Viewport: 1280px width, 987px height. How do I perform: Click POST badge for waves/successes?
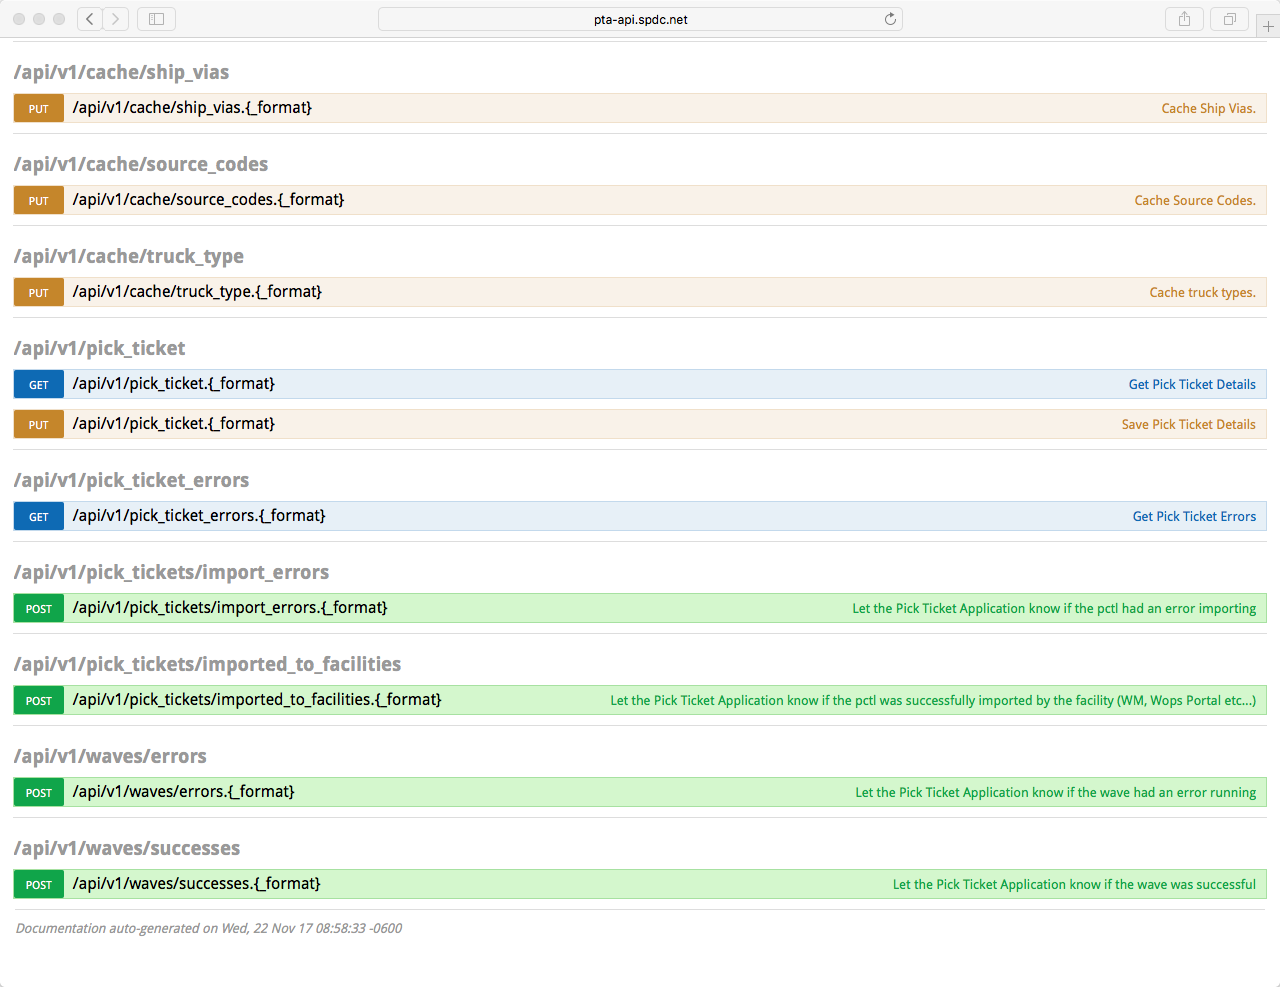click(x=39, y=884)
